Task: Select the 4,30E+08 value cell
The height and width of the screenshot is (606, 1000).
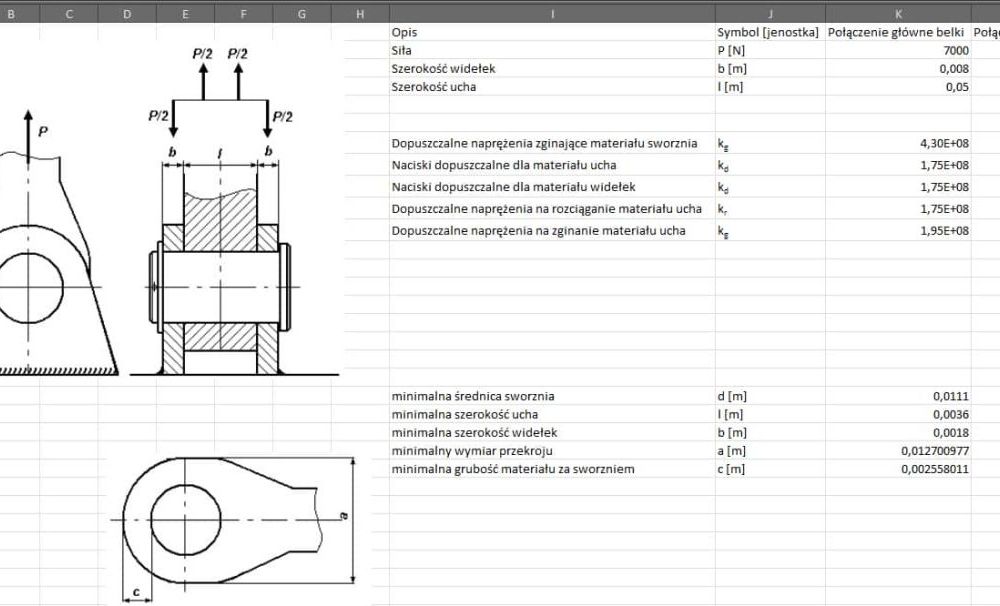Action: (898, 143)
